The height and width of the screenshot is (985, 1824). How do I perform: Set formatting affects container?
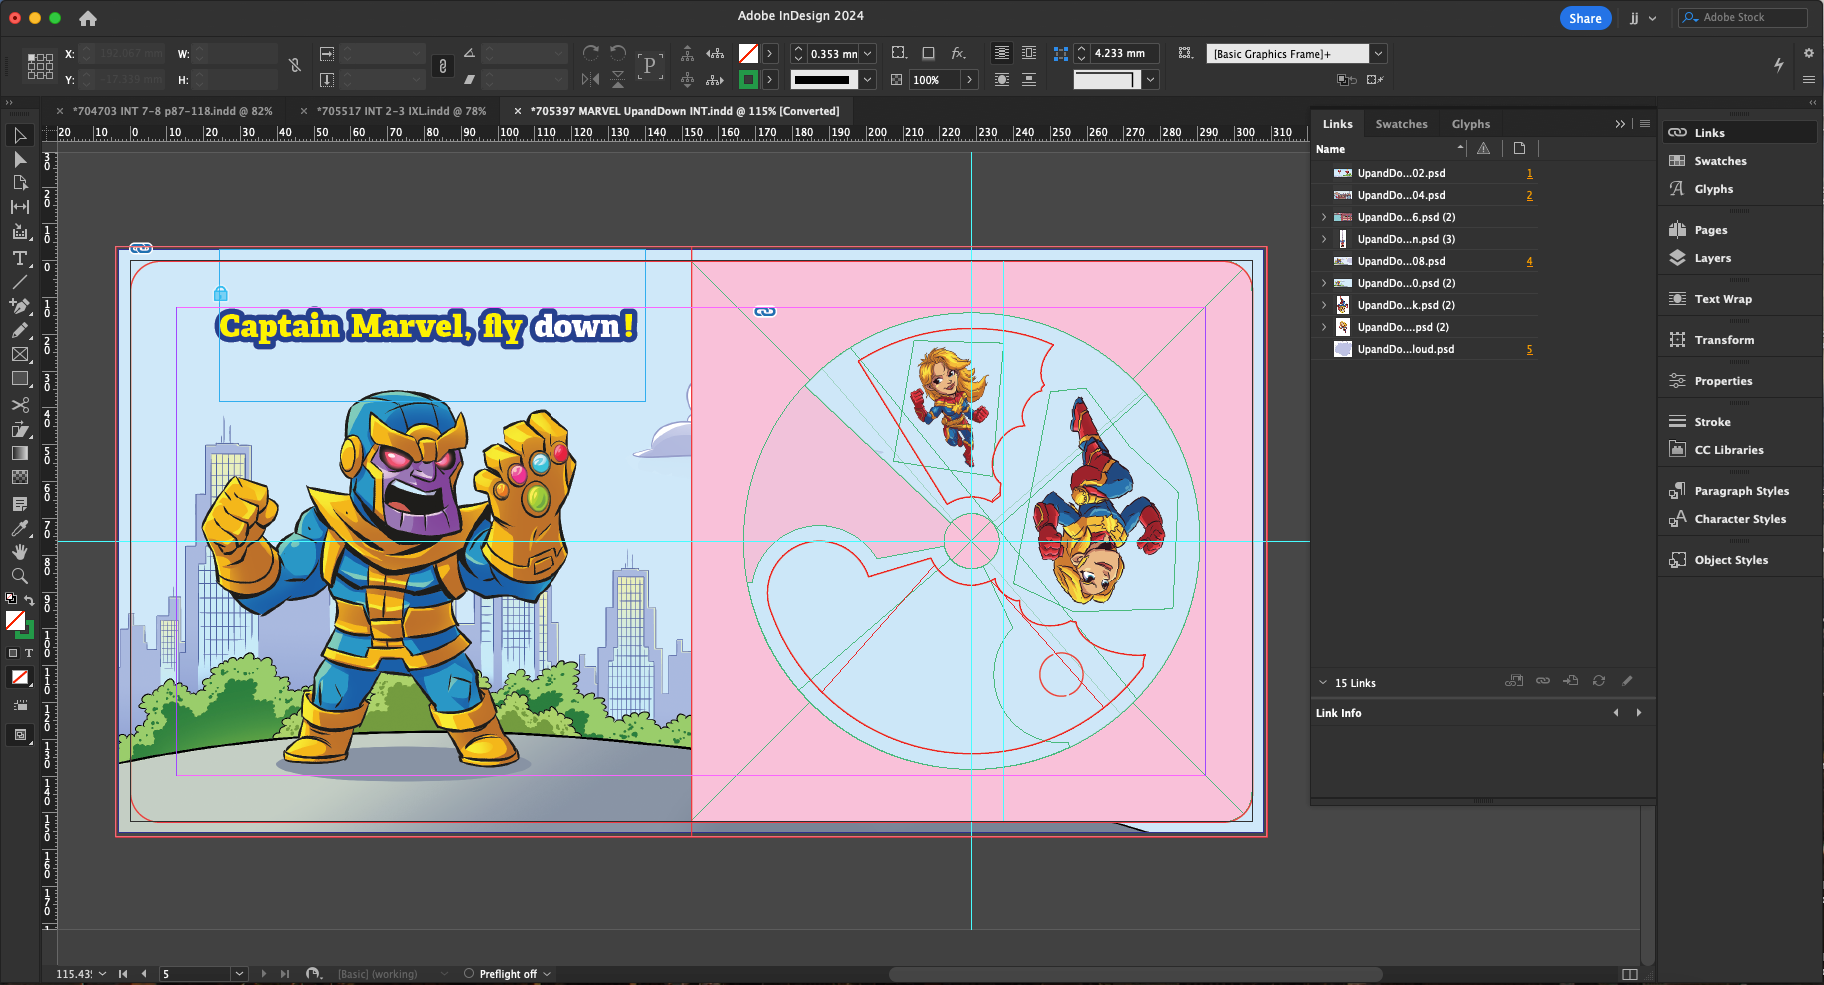point(13,653)
